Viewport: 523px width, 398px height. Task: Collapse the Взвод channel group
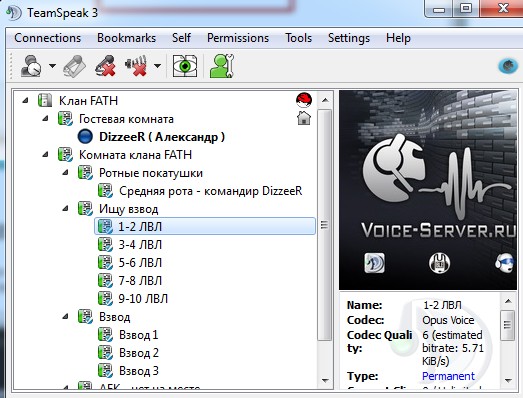(x=66, y=317)
